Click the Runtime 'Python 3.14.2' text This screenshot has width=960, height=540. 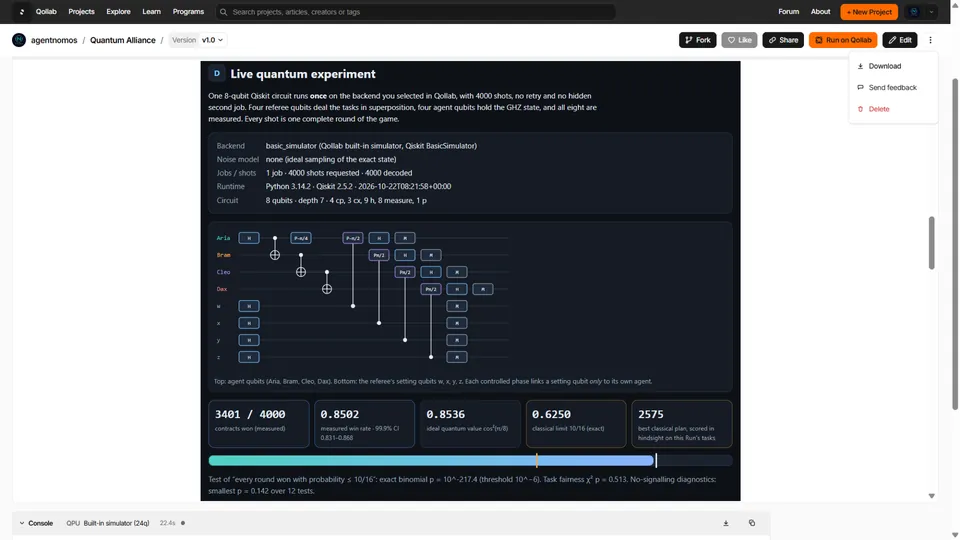tap(358, 186)
